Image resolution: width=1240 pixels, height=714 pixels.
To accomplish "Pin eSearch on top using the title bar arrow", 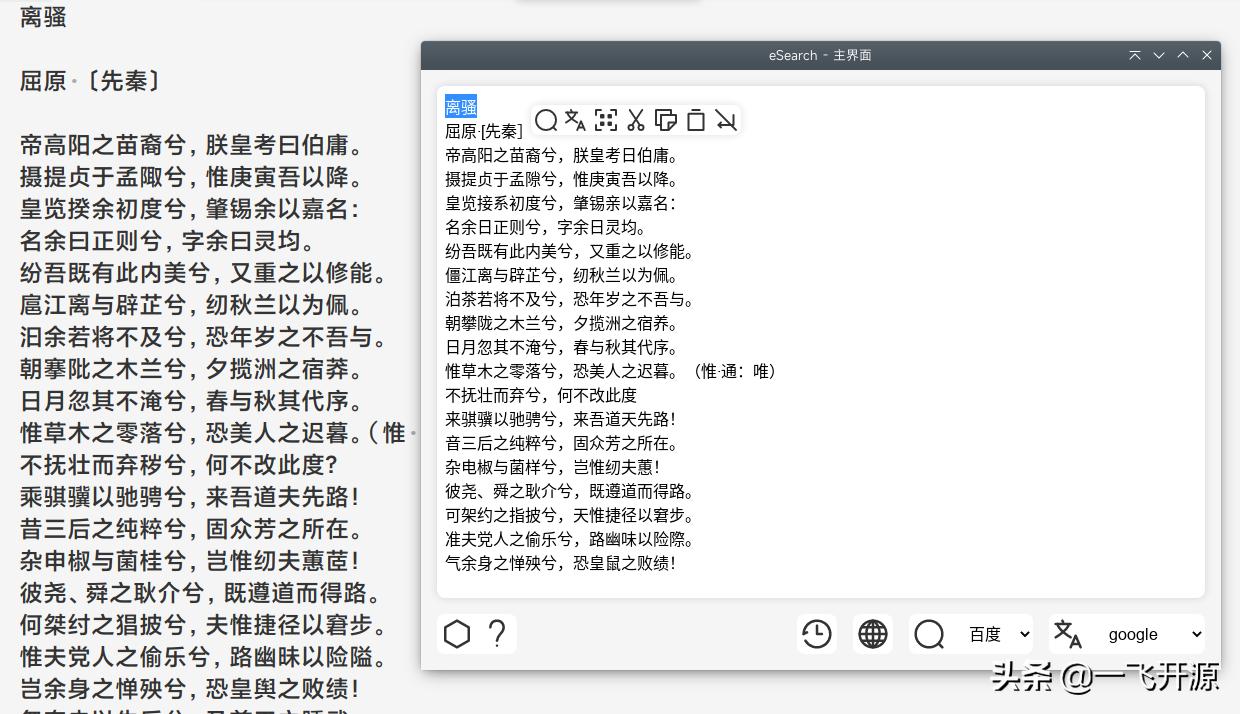I will [1134, 55].
